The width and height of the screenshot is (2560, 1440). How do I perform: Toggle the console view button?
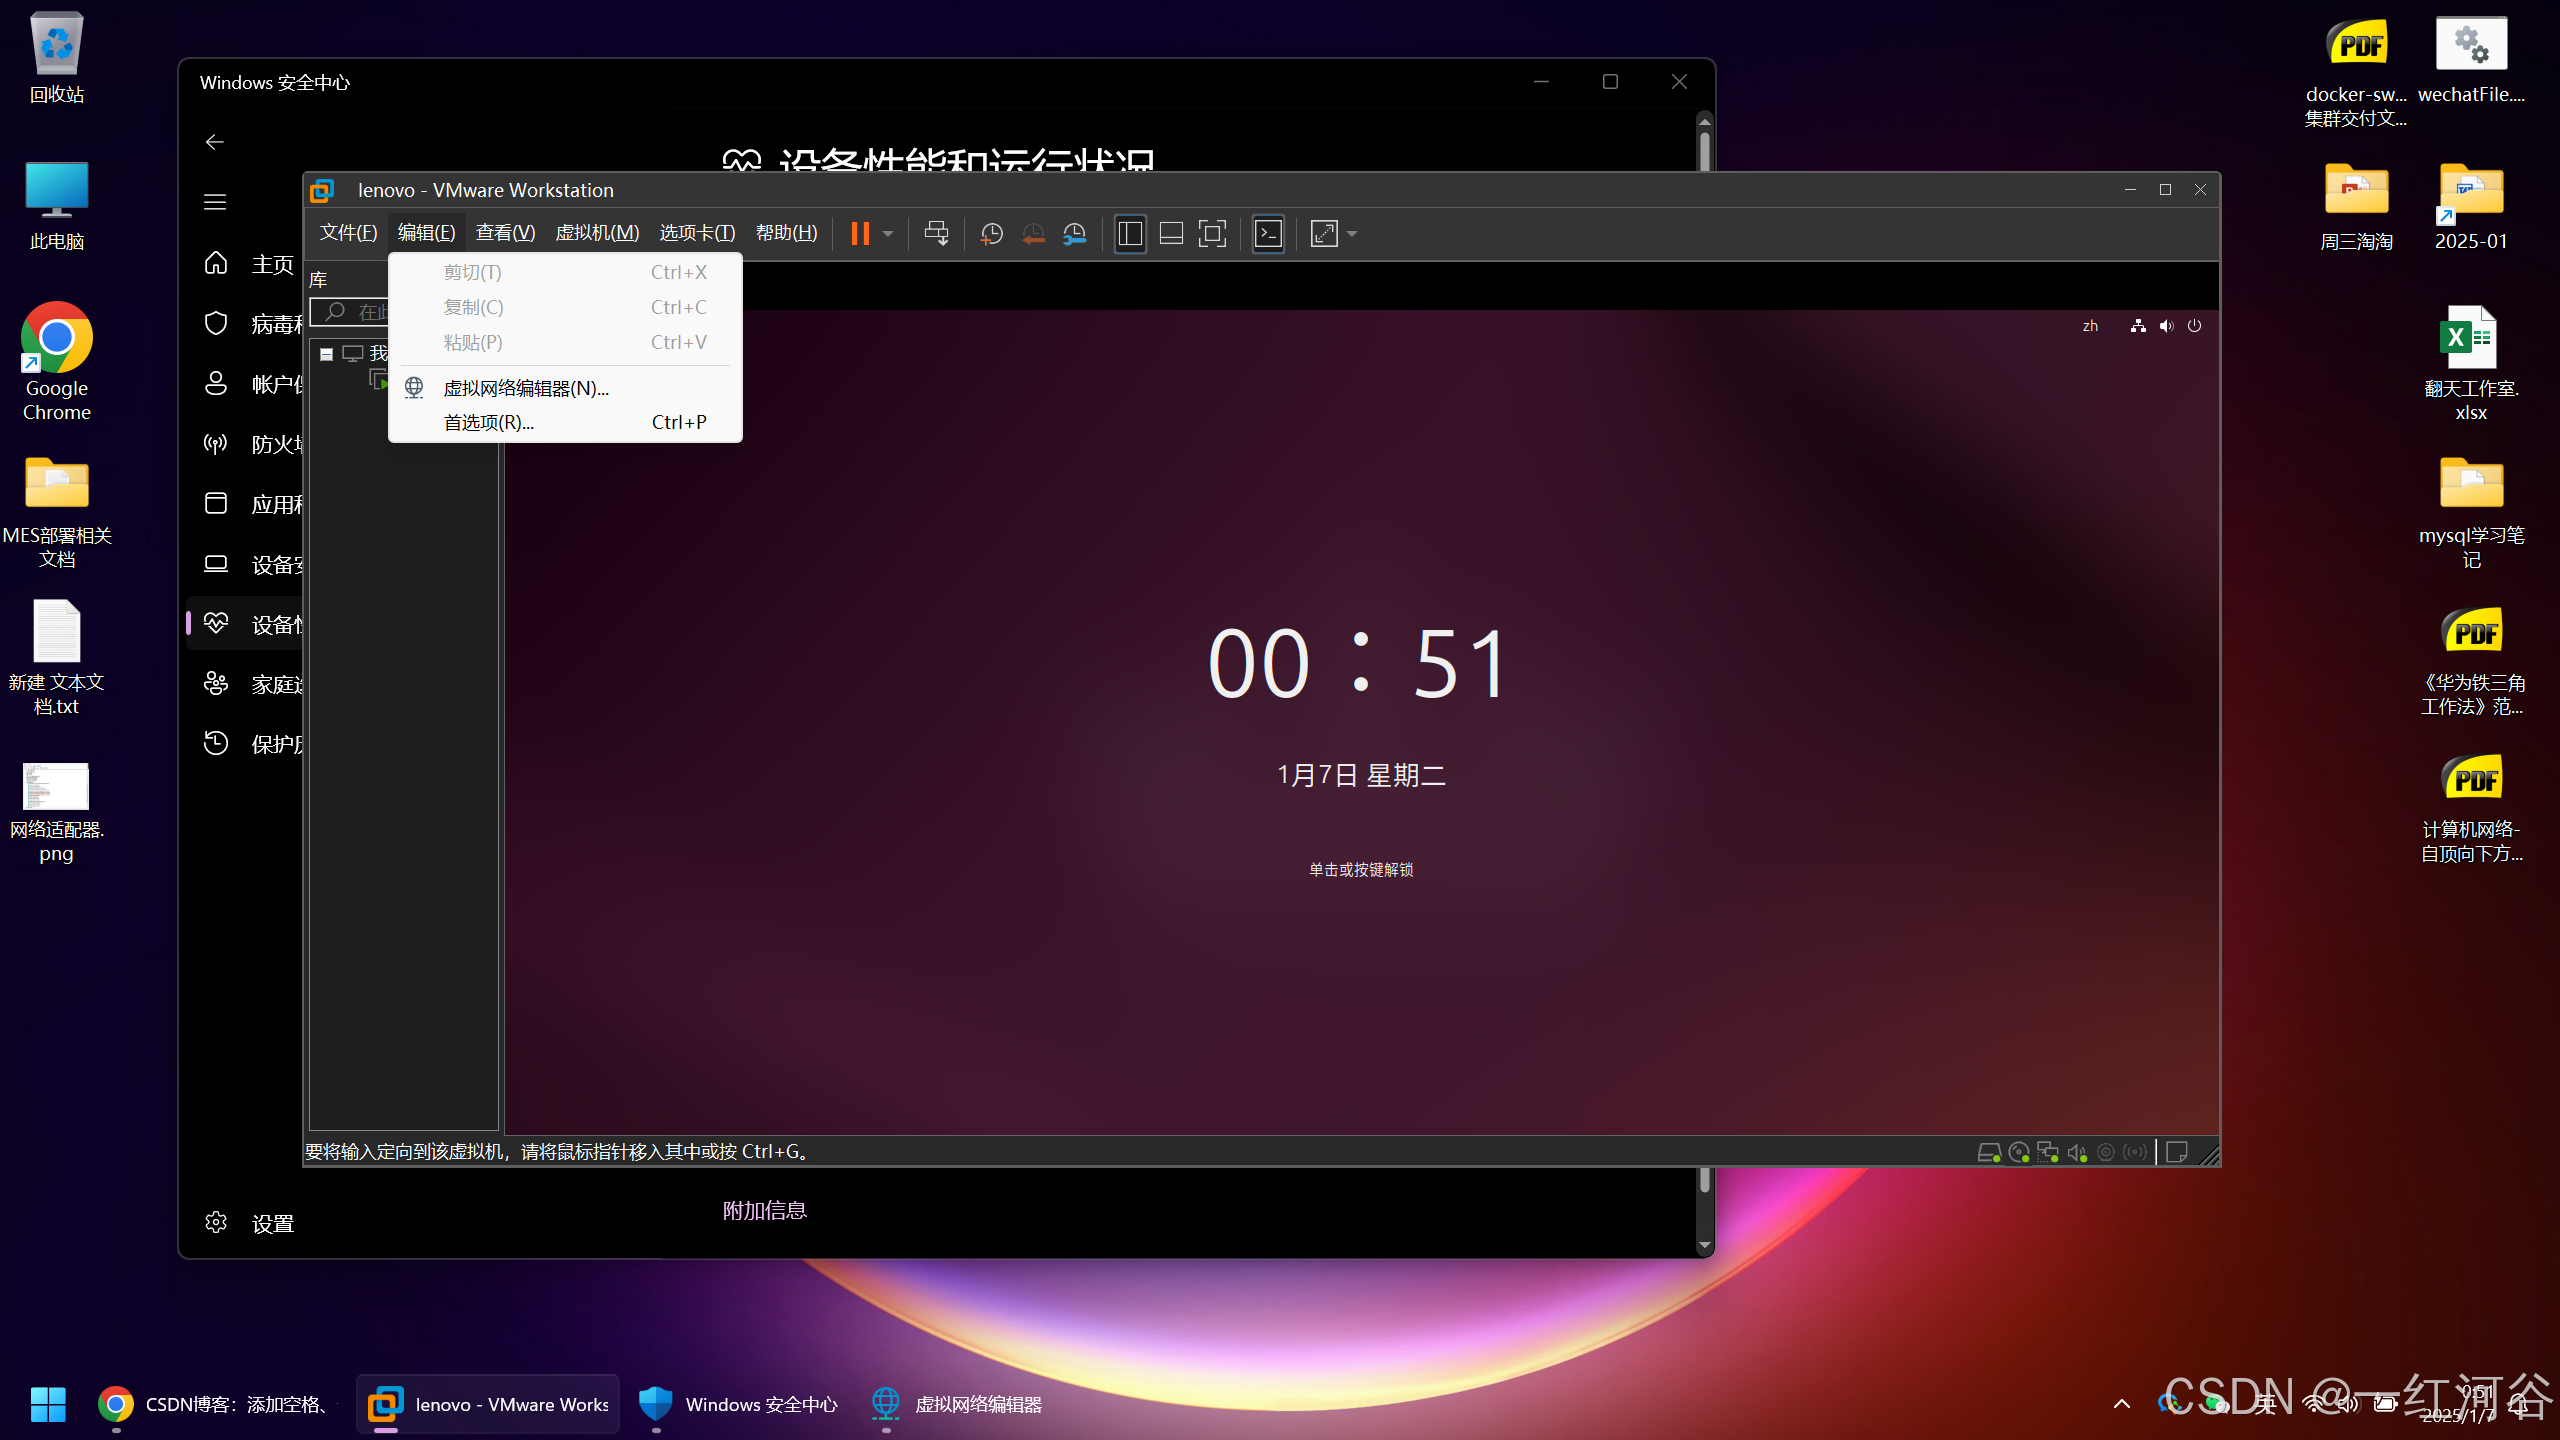(1268, 233)
